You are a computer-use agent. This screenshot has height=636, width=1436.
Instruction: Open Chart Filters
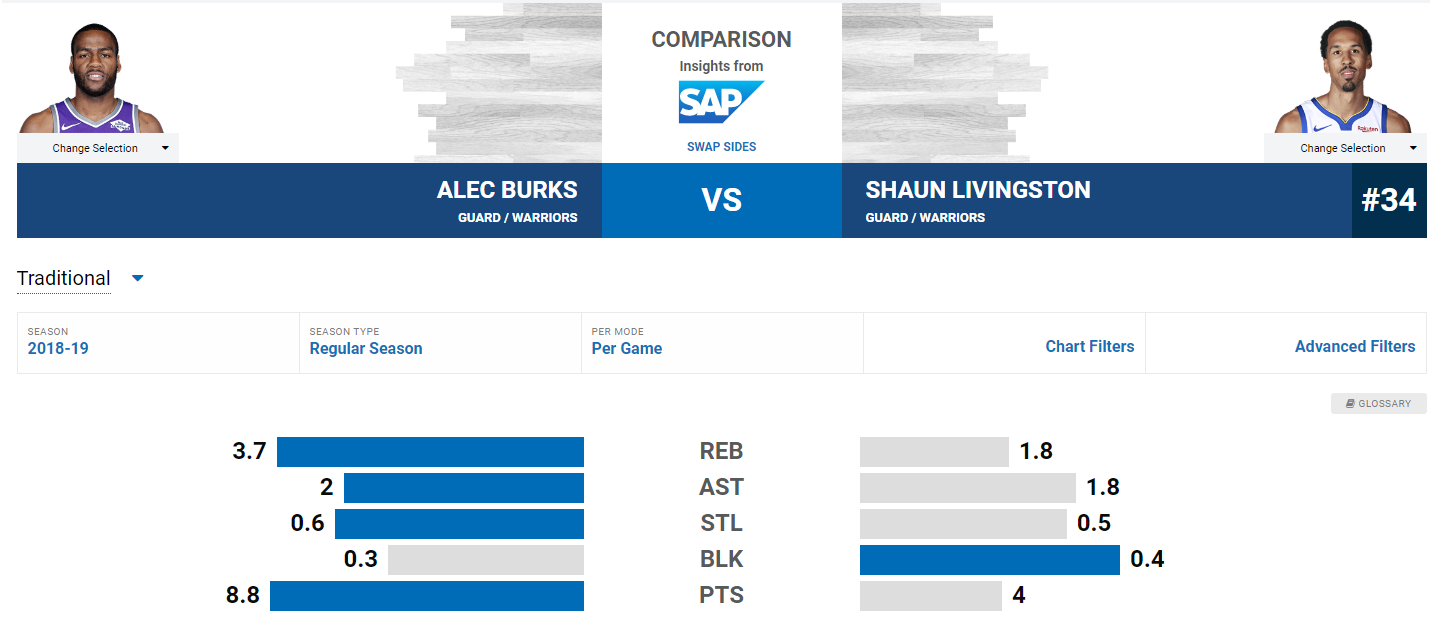tap(1090, 347)
